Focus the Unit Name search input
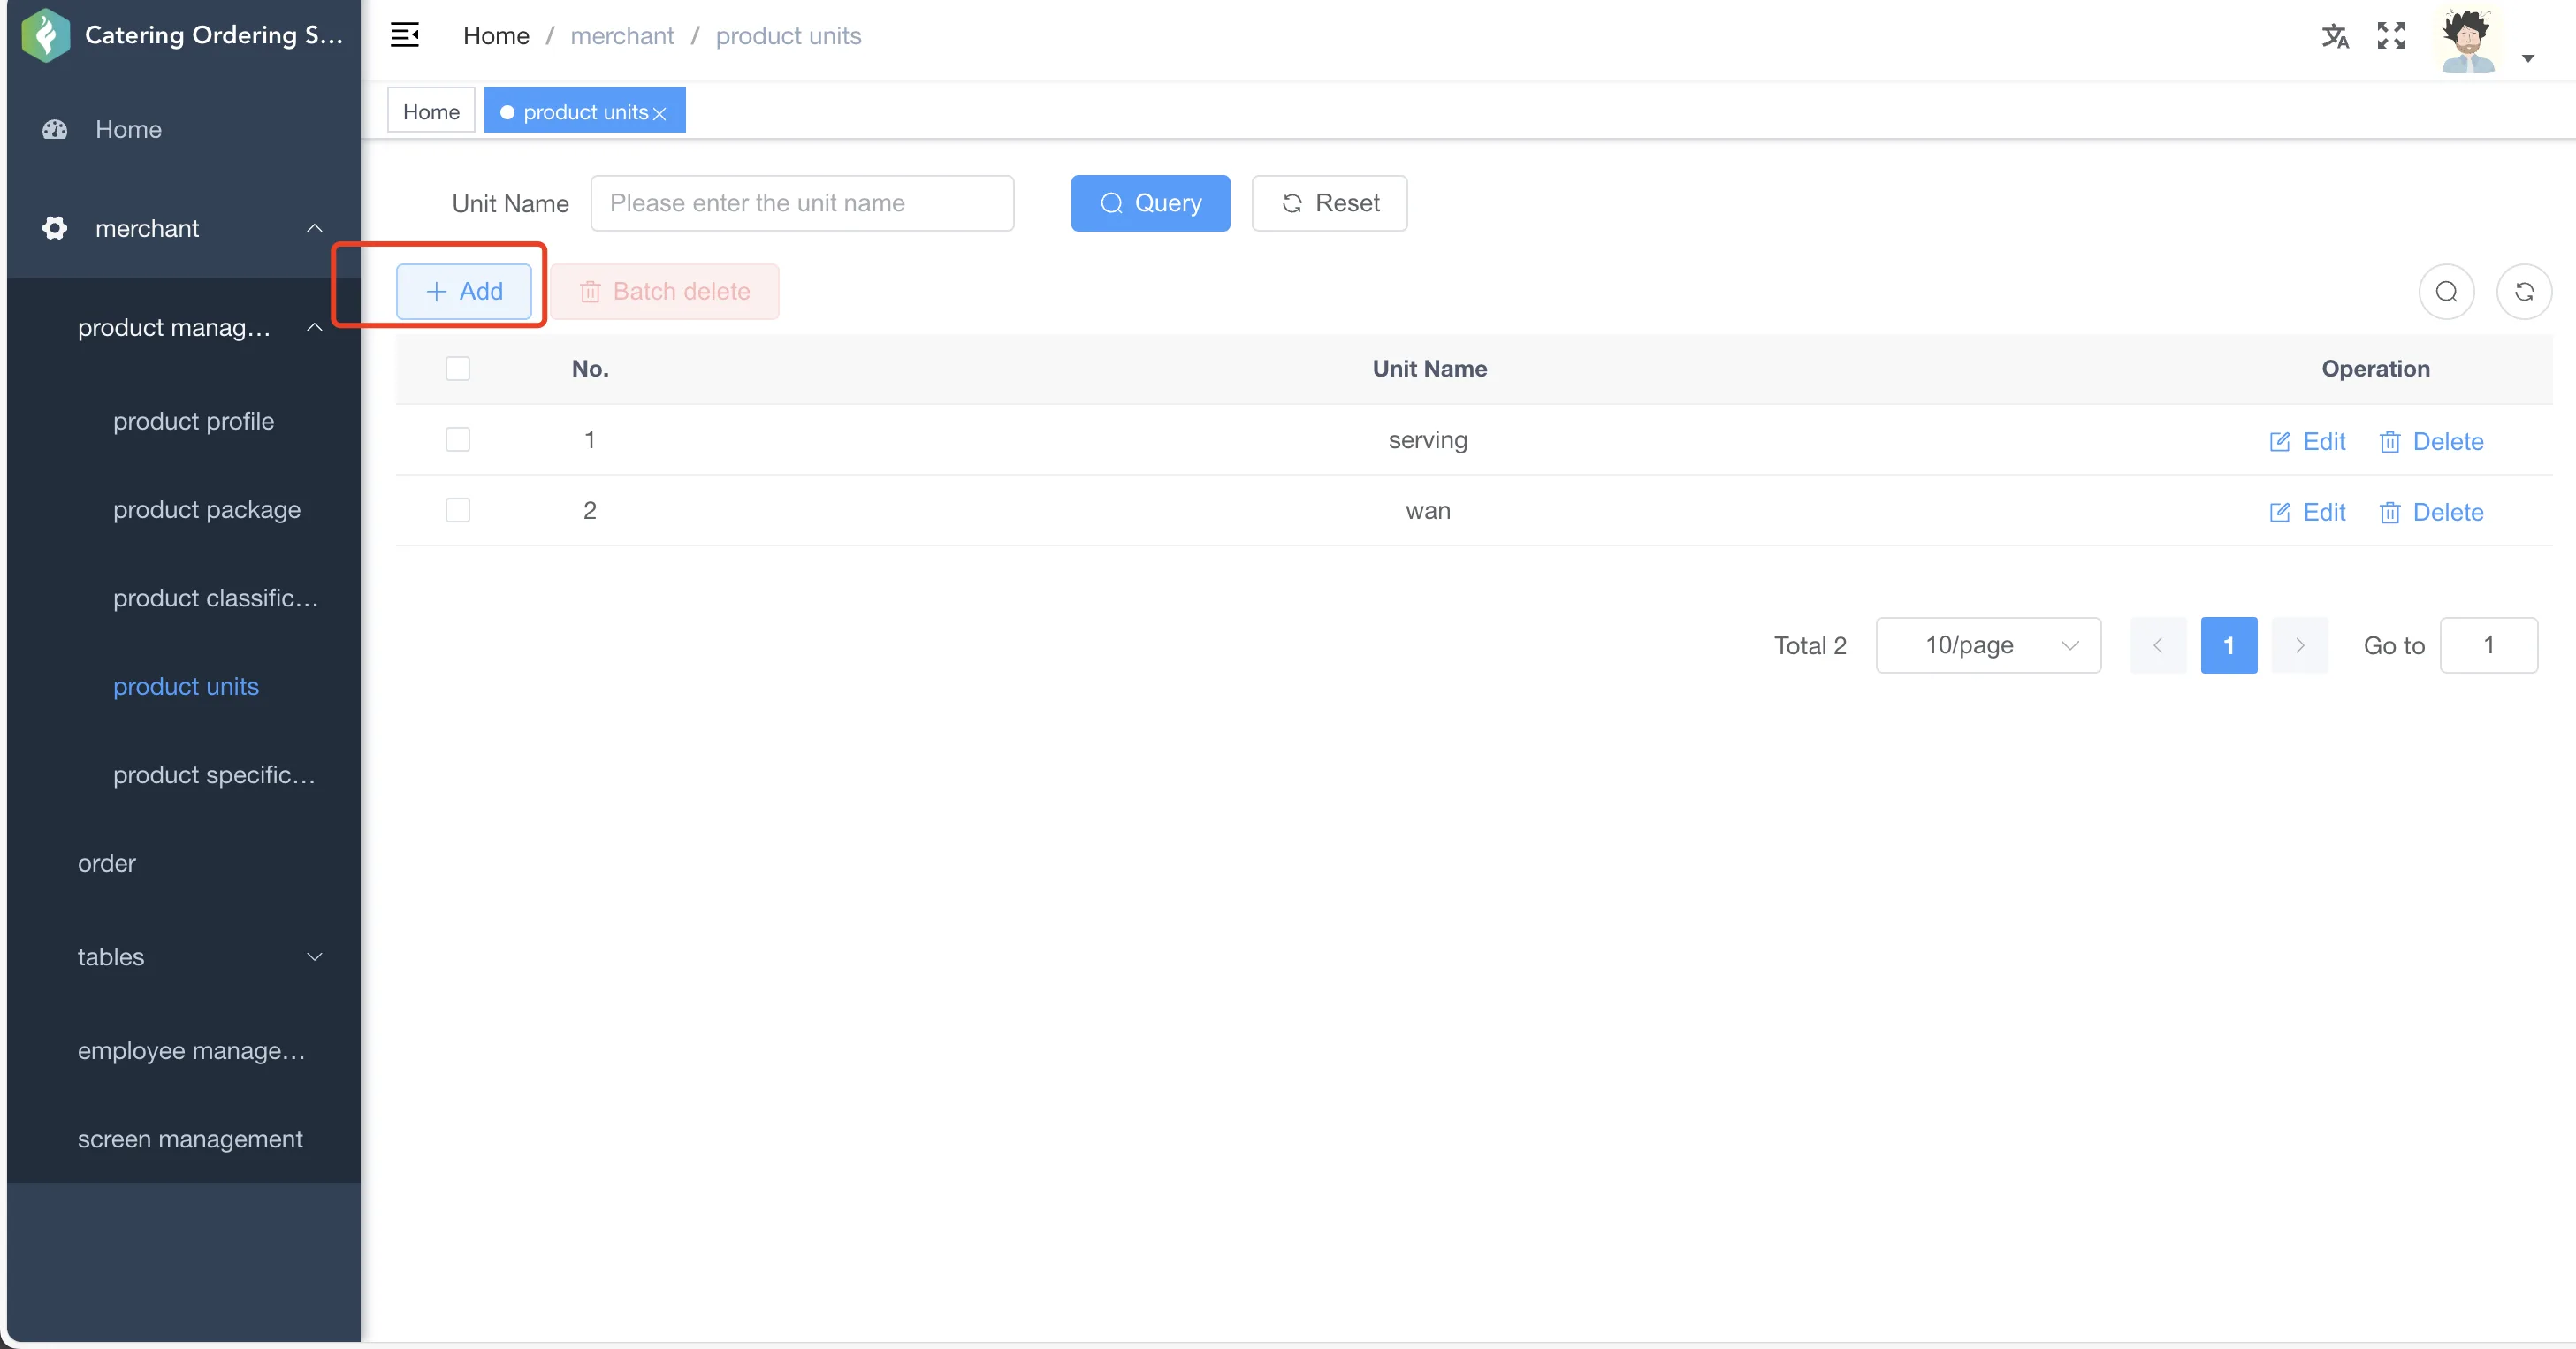 [802, 203]
